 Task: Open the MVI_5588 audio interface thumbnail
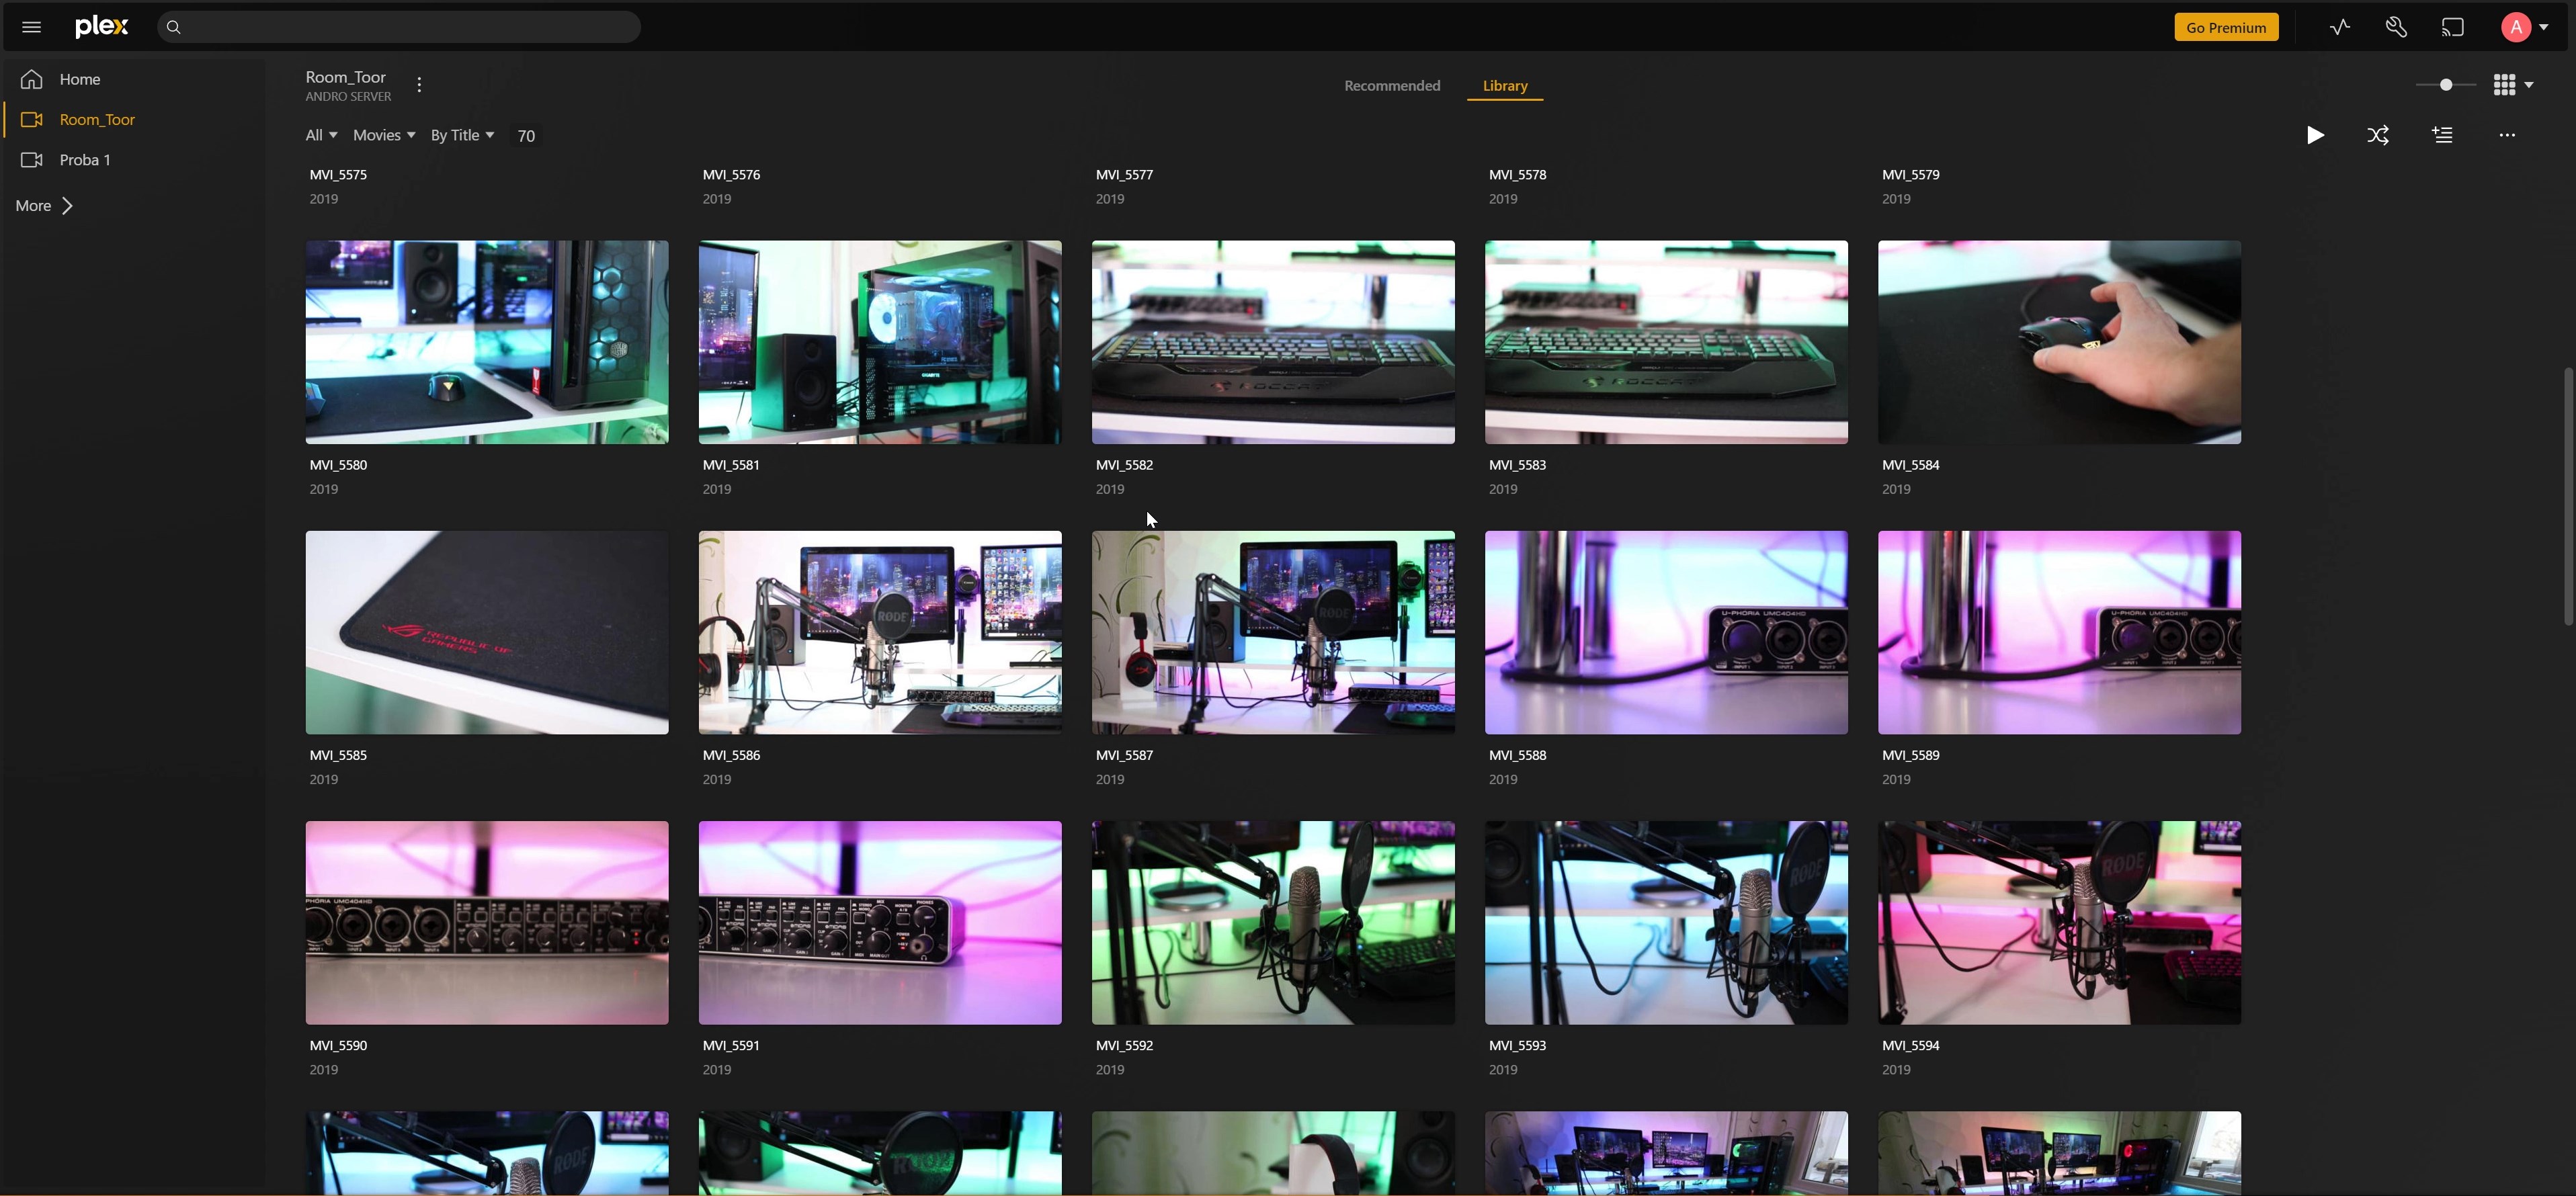[1666, 632]
